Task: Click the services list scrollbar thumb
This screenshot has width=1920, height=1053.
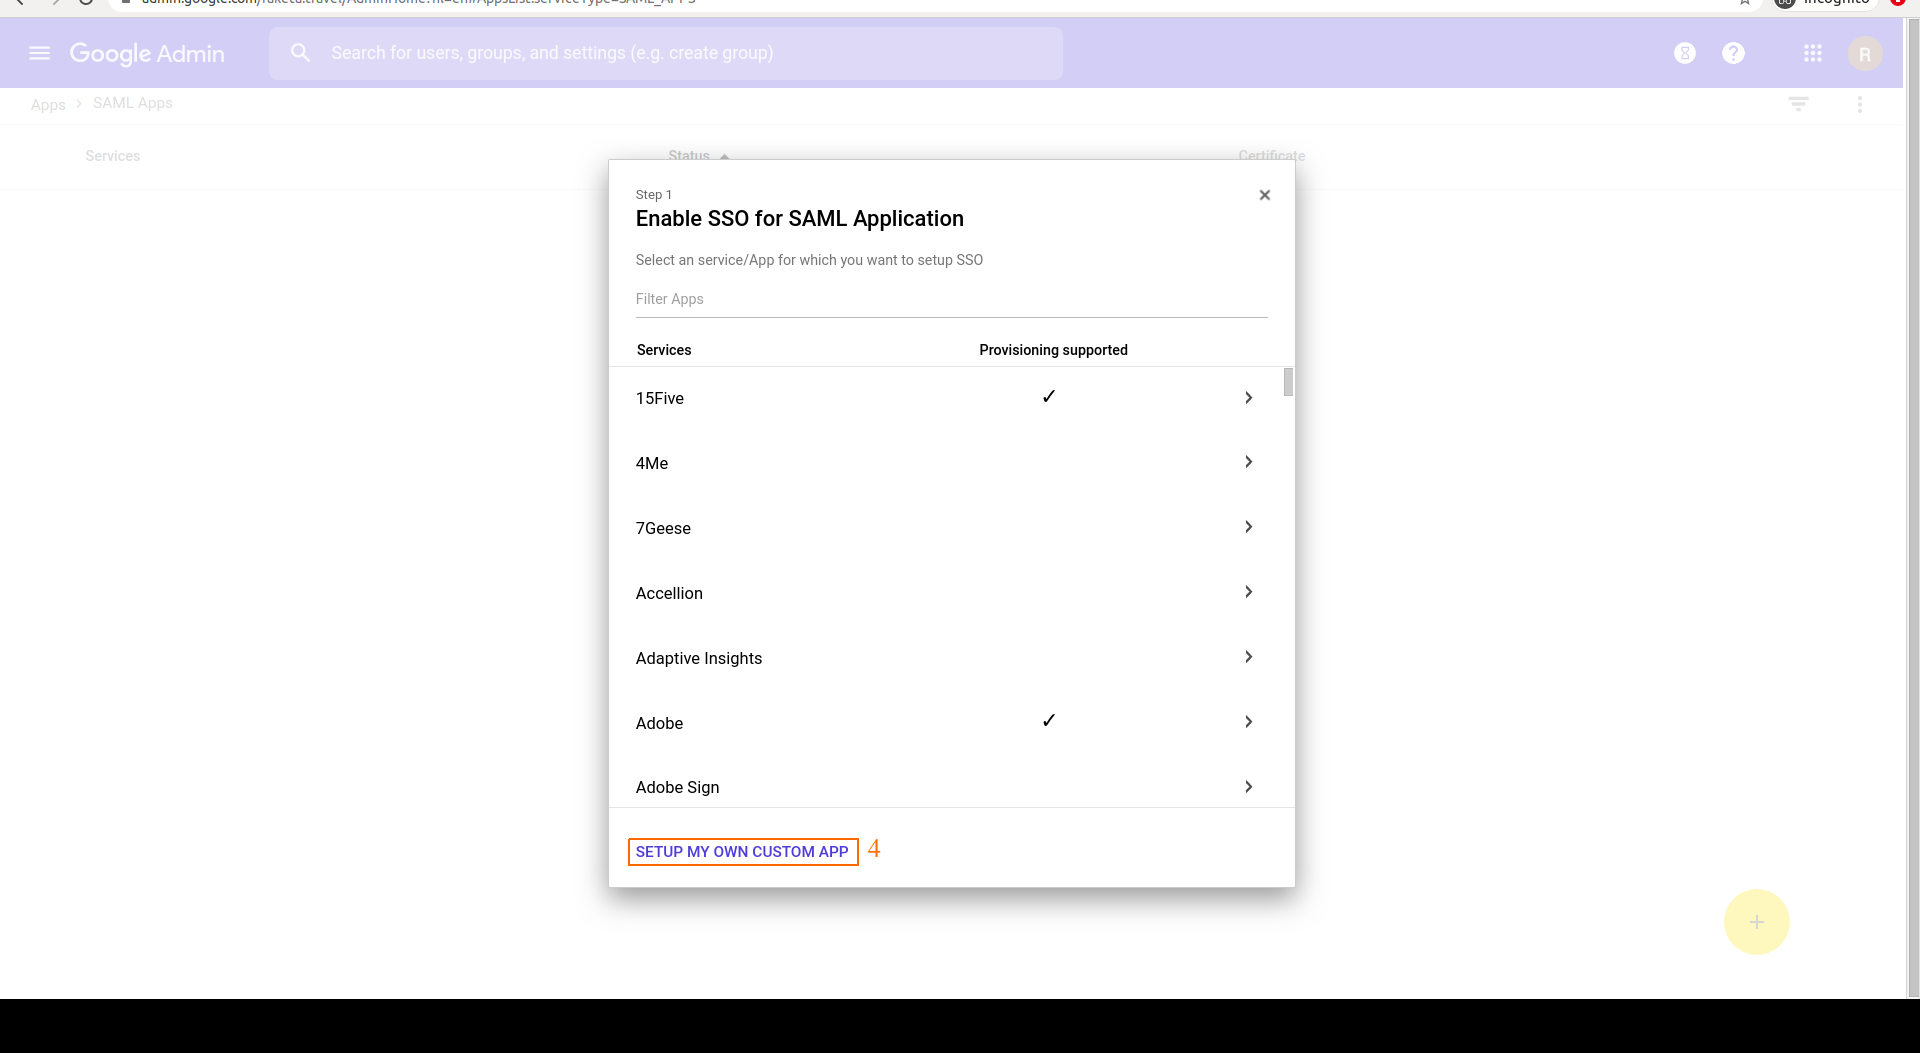Action: tap(1288, 382)
